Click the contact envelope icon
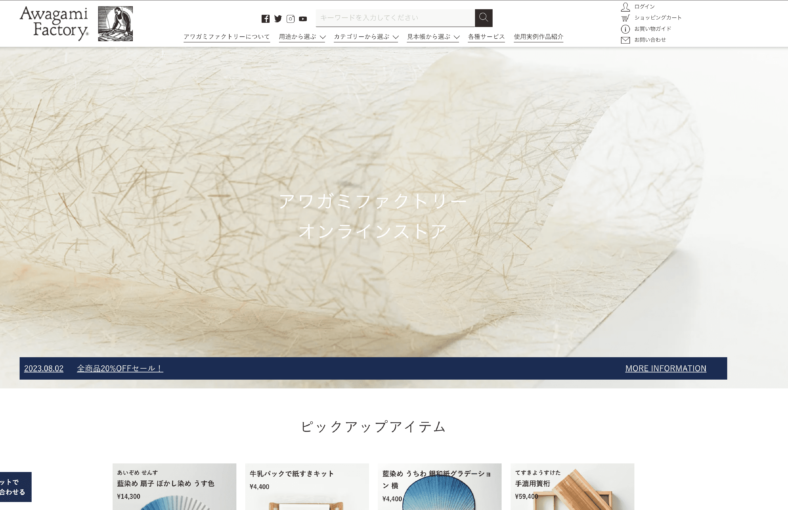788x510 pixels. [625, 40]
